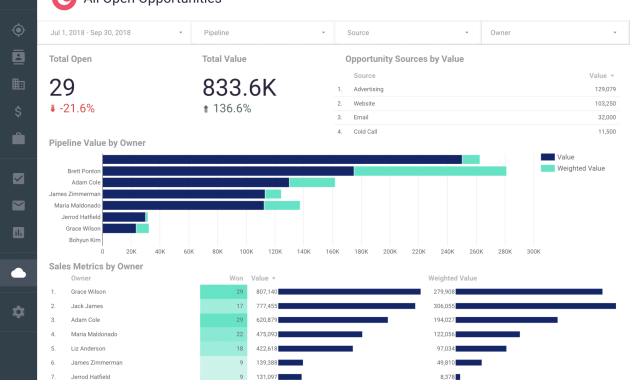Open the tasks checkmark icon in sidebar
The height and width of the screenshot is (380, 630).
click(18, 178)
